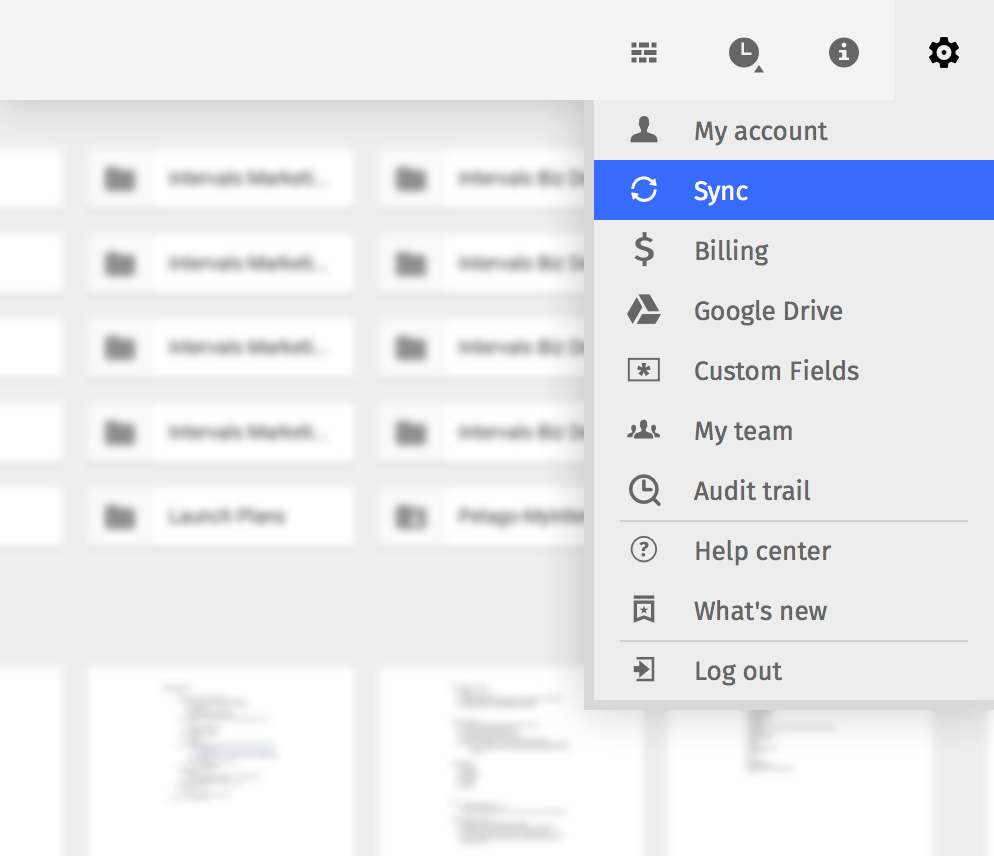
Task: Open the blurred Launch Plans folder
Action: click(x=221, y=516)
